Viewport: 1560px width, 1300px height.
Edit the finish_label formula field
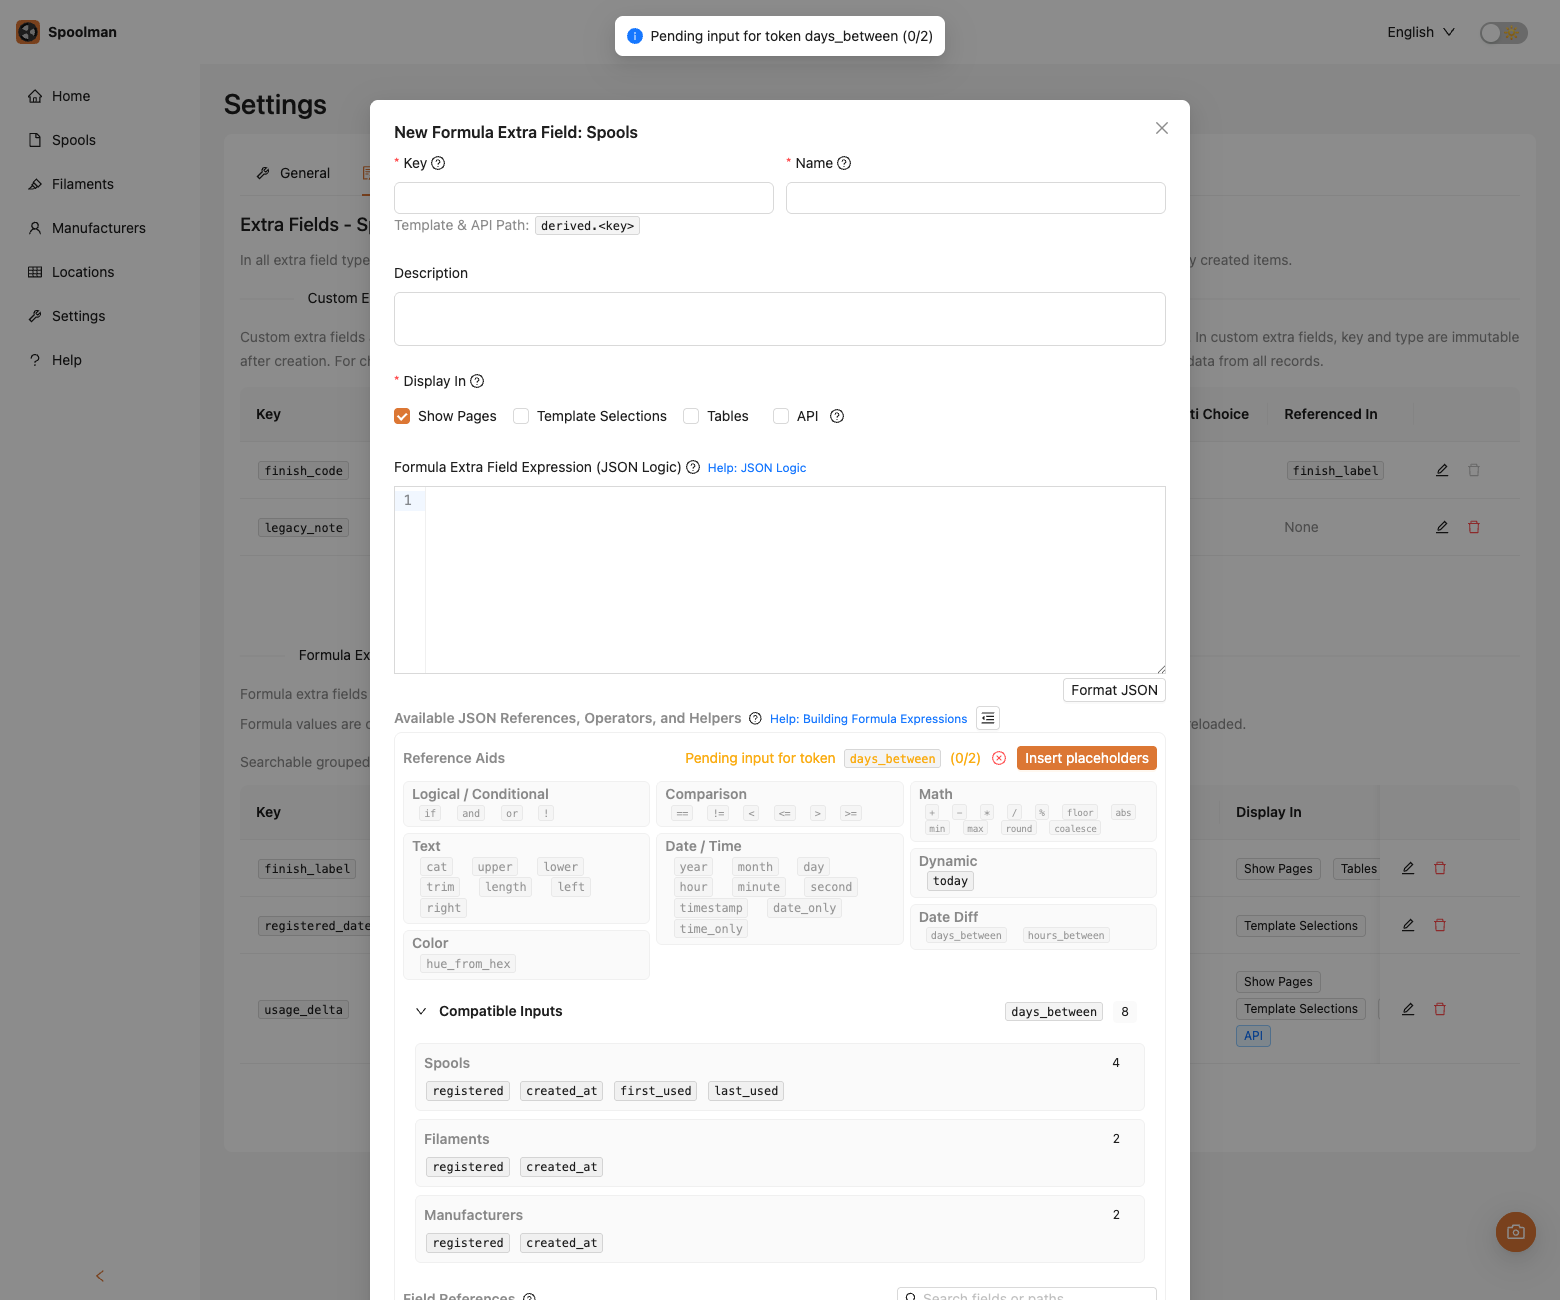click(x=1408, y=868)
